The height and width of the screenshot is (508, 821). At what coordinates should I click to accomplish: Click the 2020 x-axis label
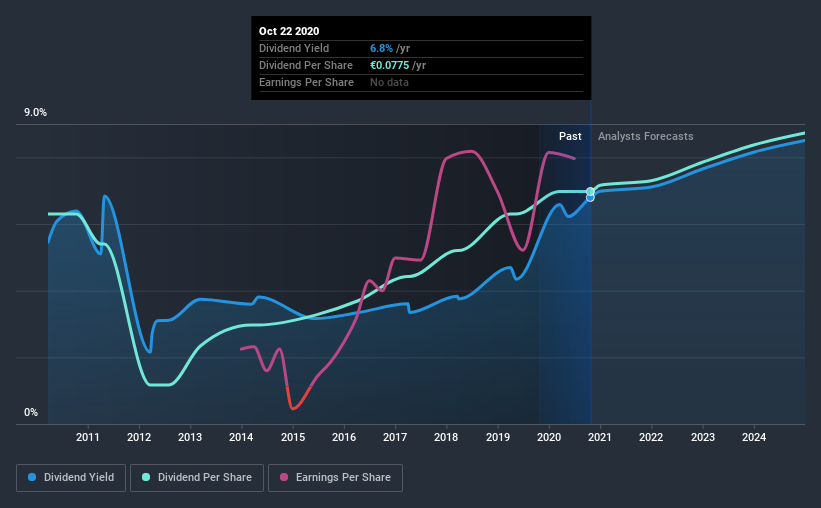[549, 437]
